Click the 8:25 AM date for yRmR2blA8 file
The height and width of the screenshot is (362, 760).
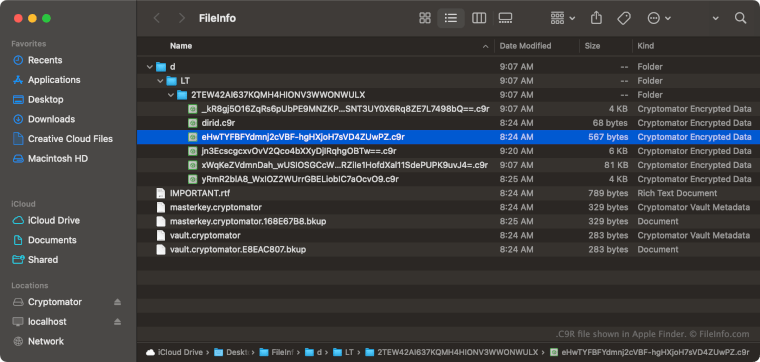[x=516, y=179]
